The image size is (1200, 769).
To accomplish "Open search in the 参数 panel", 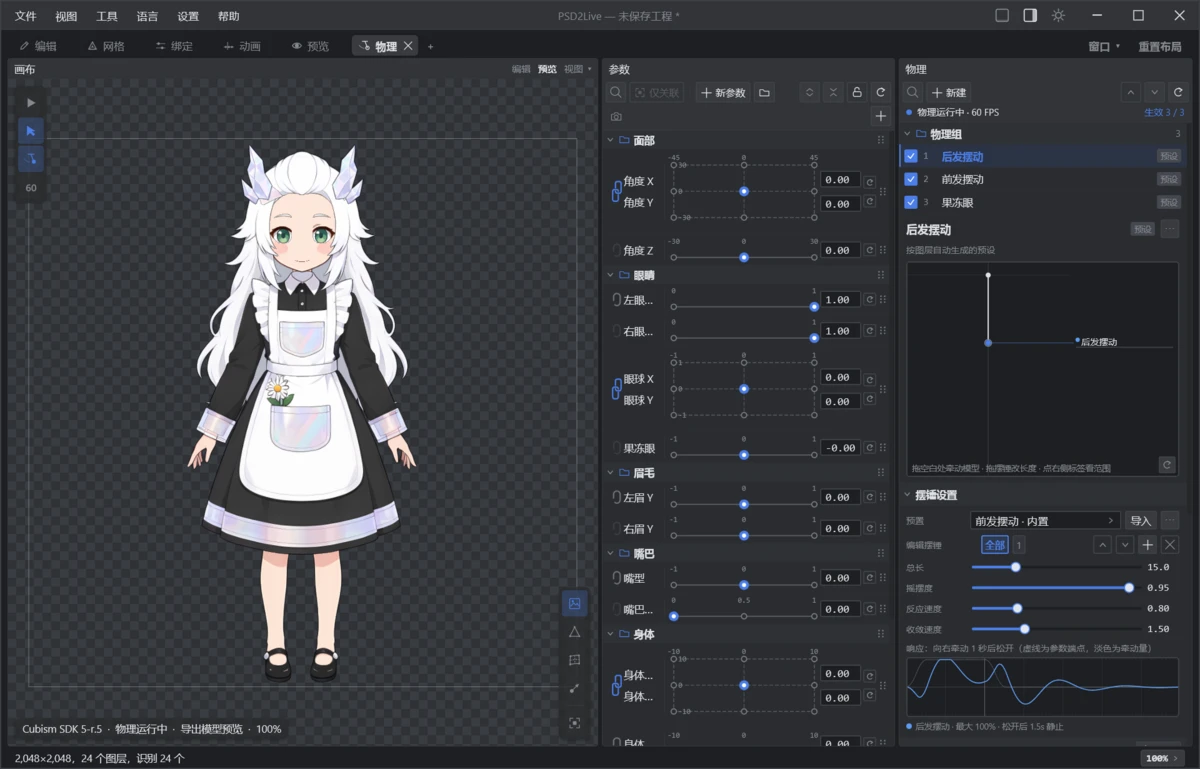I will point(616,92).
